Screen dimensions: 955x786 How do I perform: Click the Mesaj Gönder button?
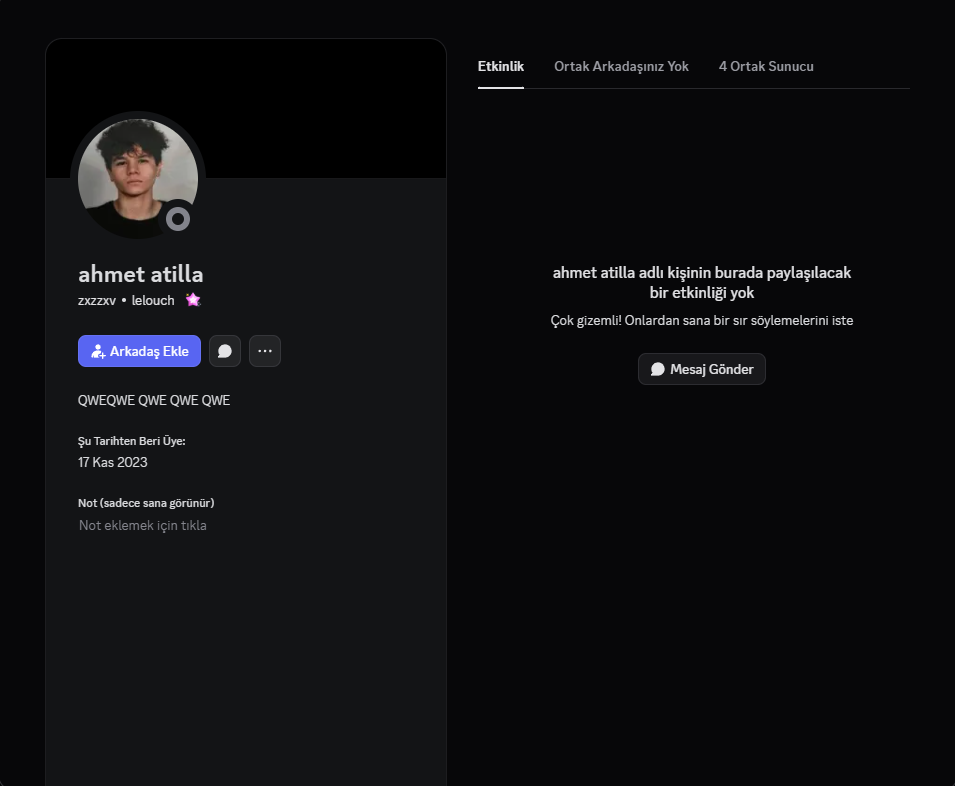tap(702, 369)
